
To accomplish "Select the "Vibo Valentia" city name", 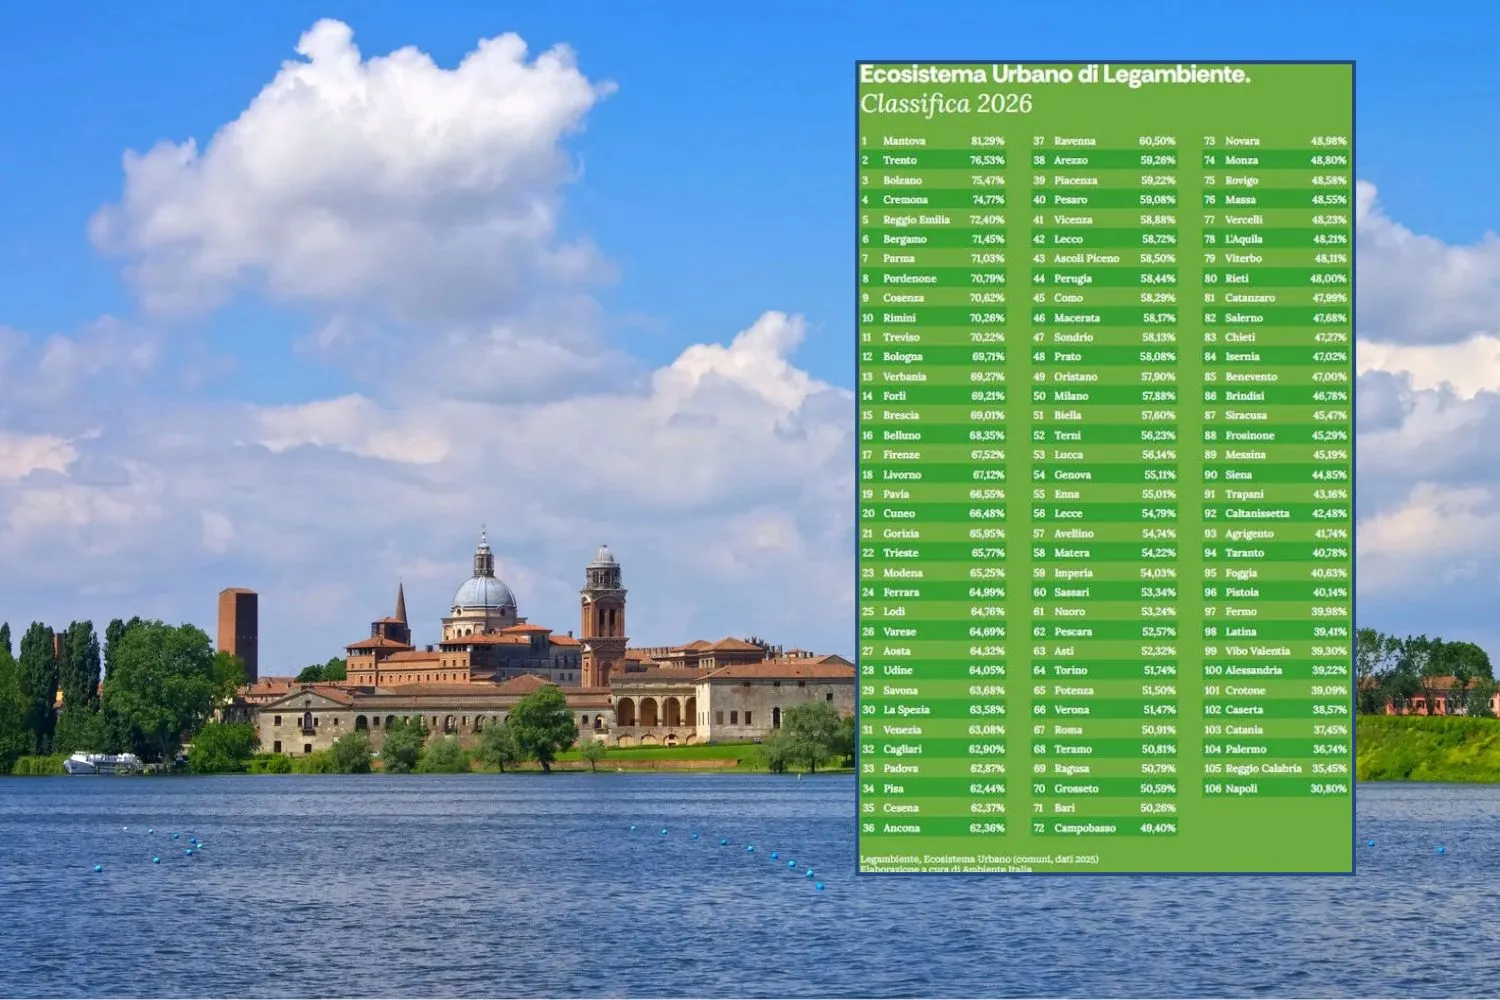I will click(x=1258, y=651).
